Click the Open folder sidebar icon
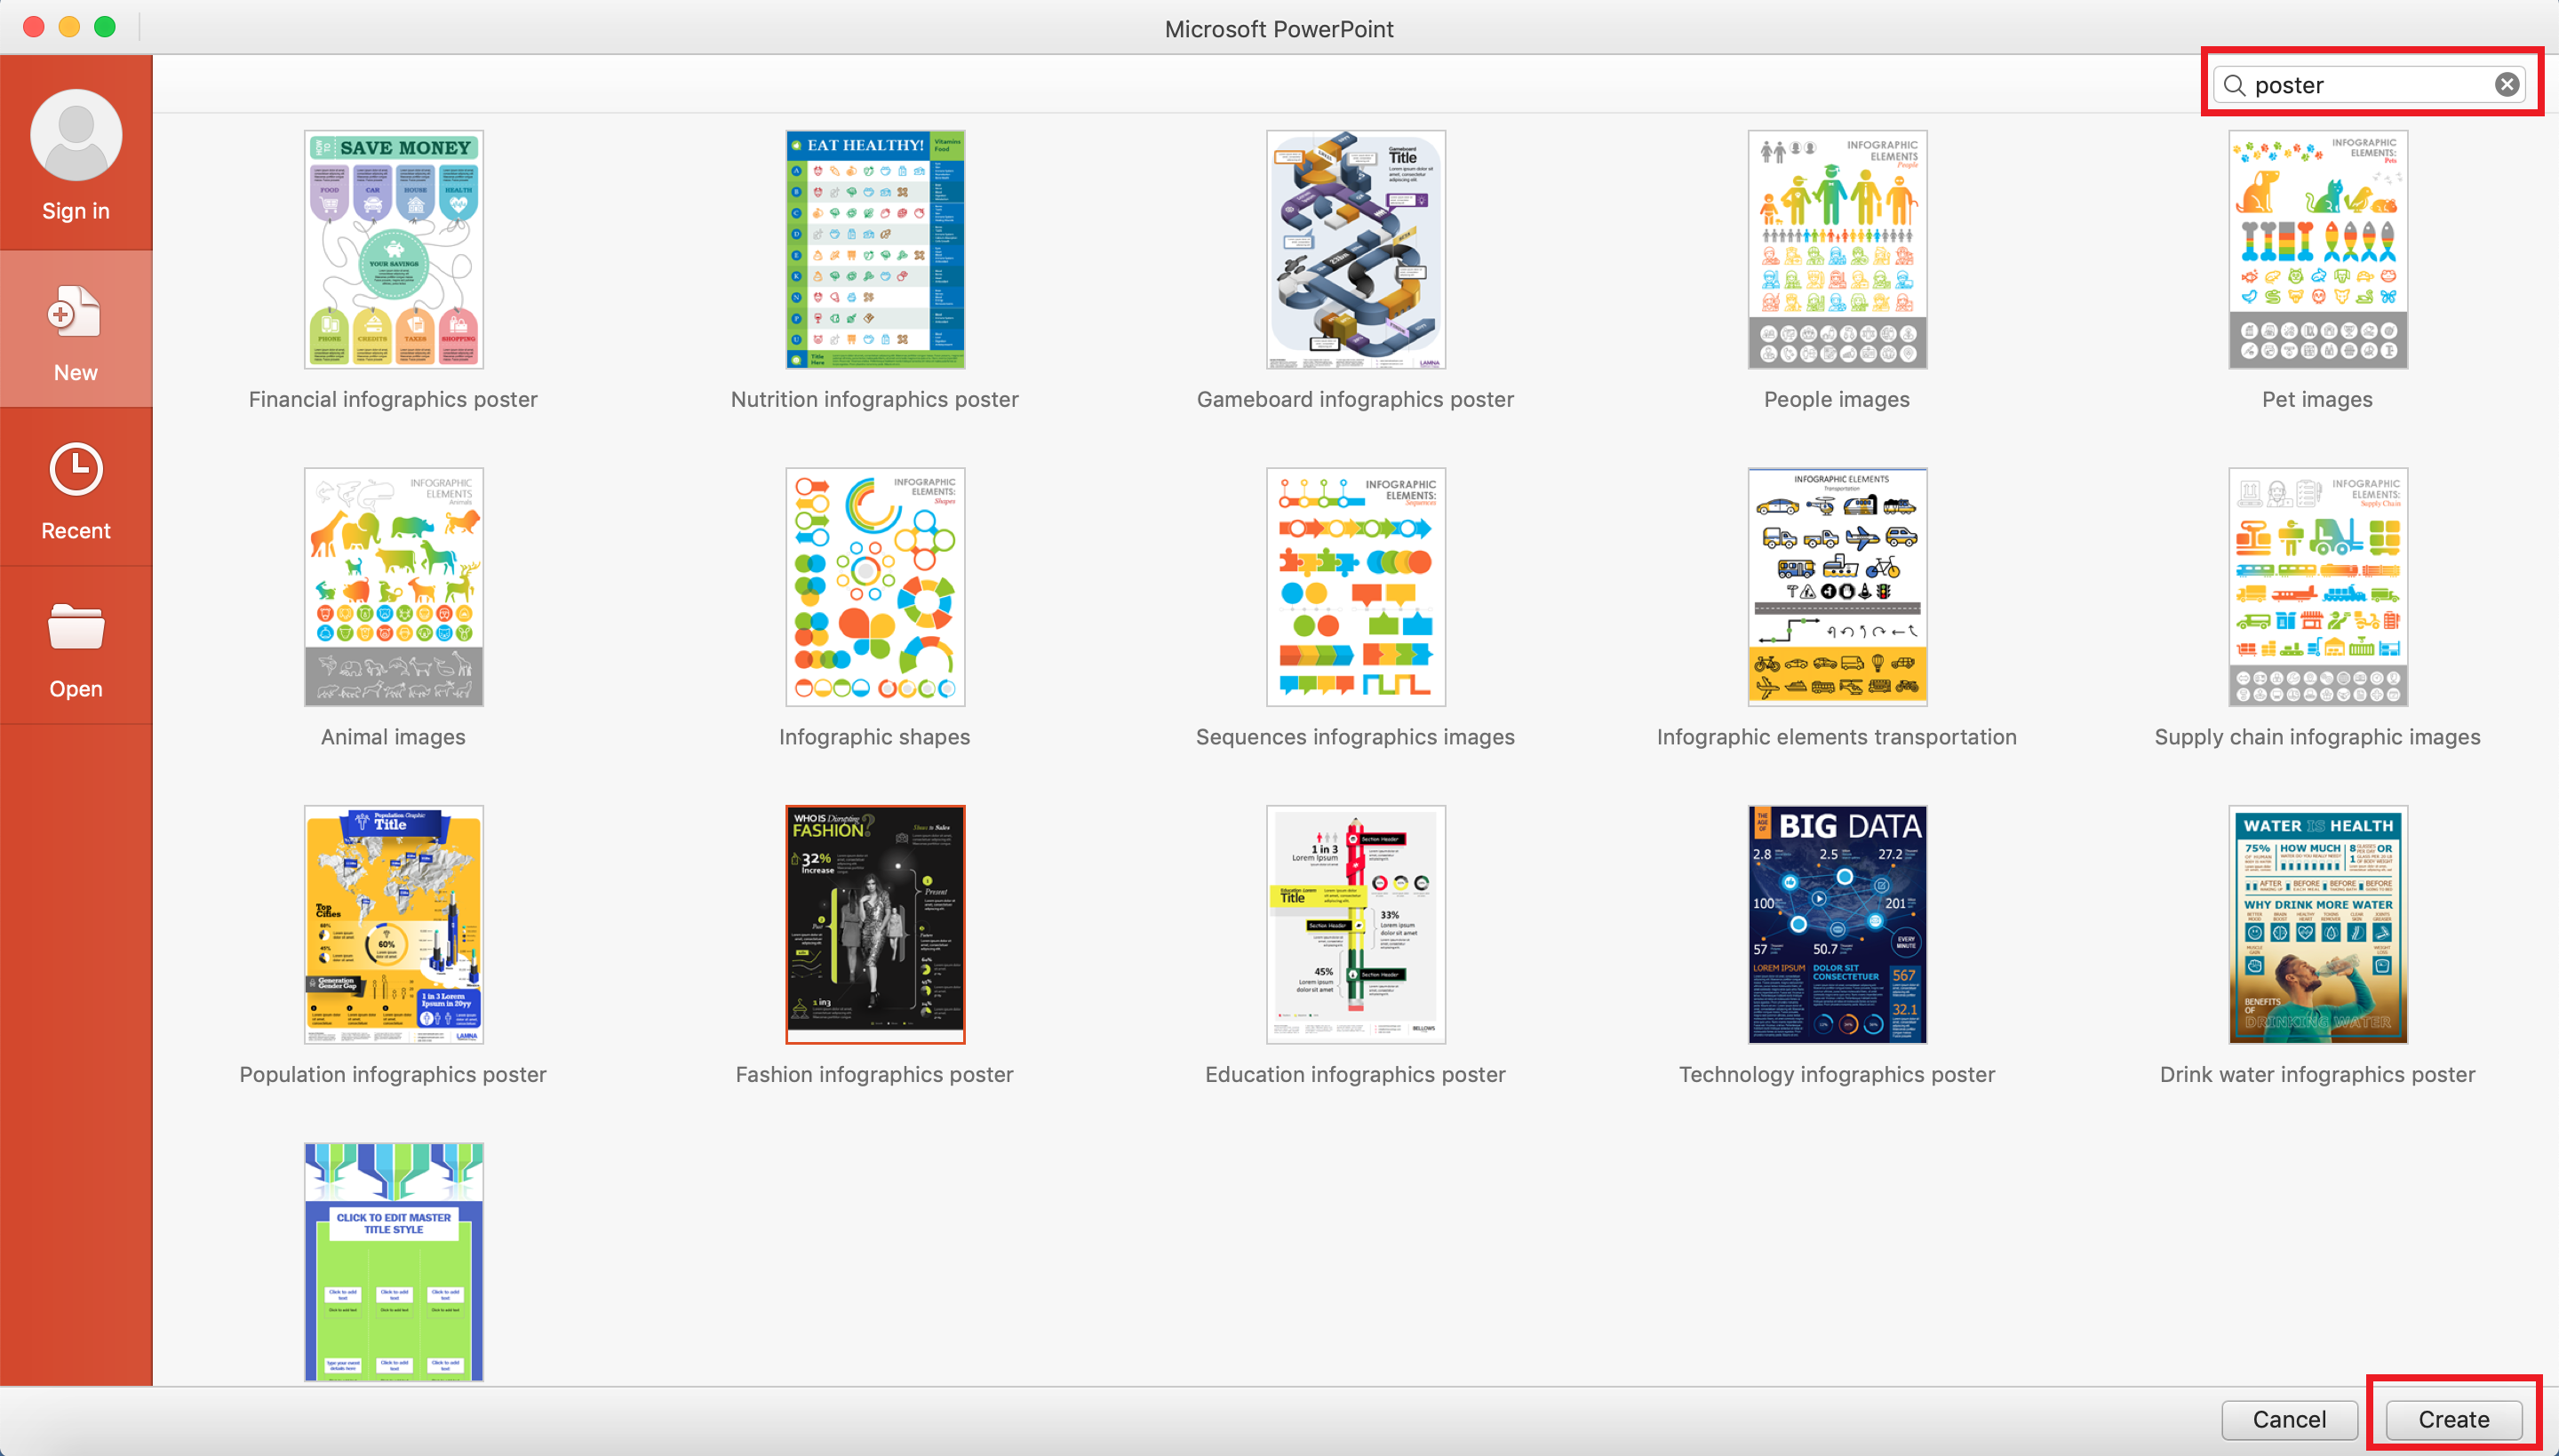 point(76,627)
